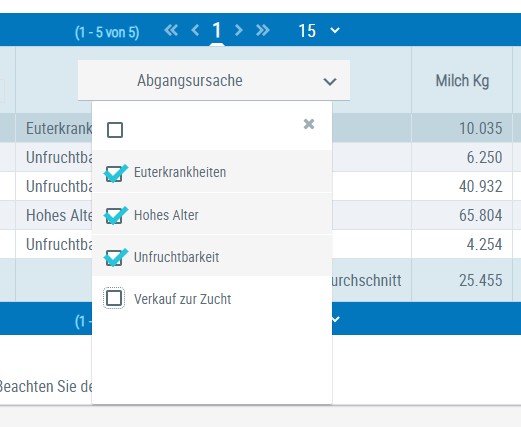The image size is (521, 427).
Task: Uncheck the Unfruchtbarkeit checkbox
Action: pyautogui.click(x=114, y=258)
